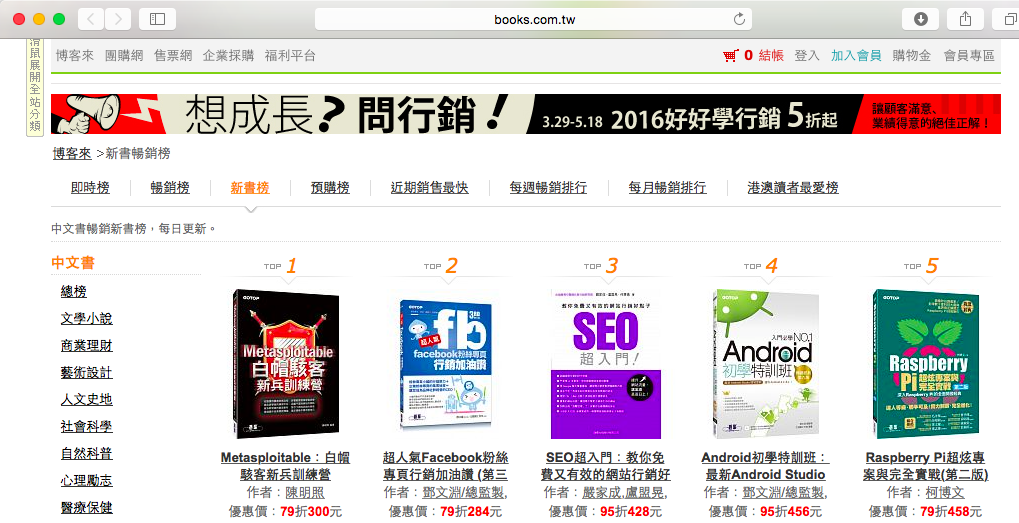The image size is (1019, 523).
Task: Switch to 每月暢銷排行 tab
Action: tap(667, 188)
